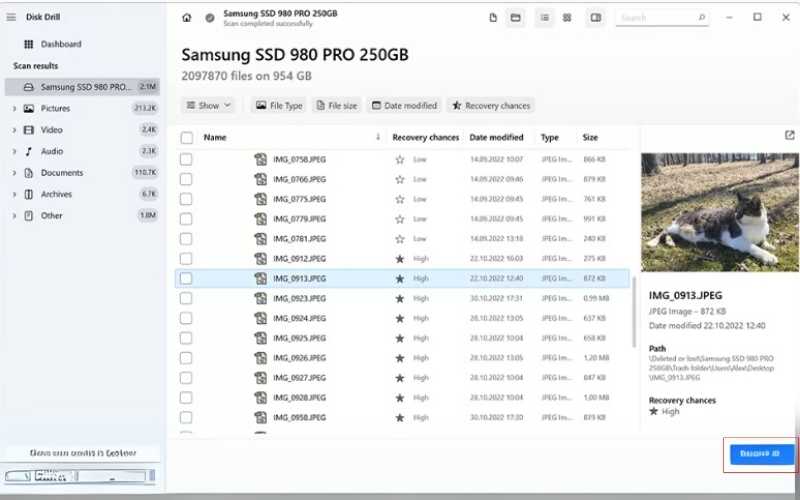Viewport: 800px width, 500px height.
Task: Select the list view layout icon
Action: [545, 18]
